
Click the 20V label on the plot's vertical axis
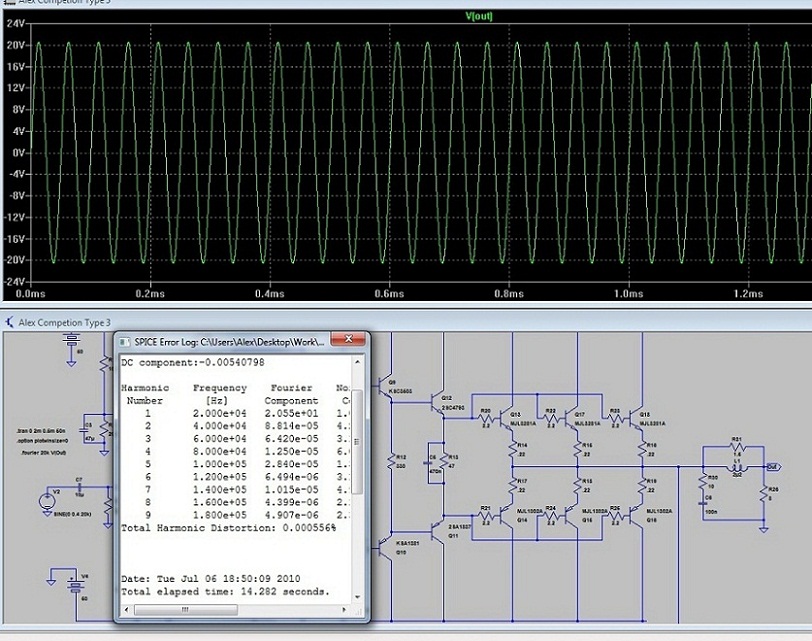16,45
